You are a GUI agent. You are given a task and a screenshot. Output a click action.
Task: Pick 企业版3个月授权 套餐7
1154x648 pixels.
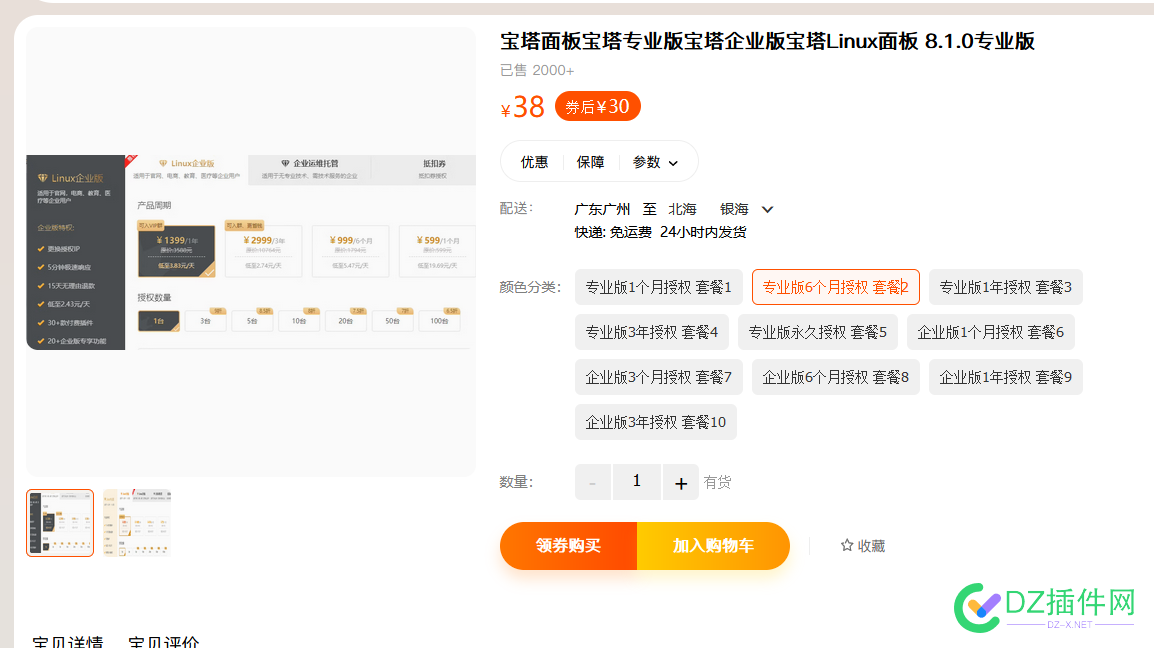pyautogui.click(x=659, y=377)
